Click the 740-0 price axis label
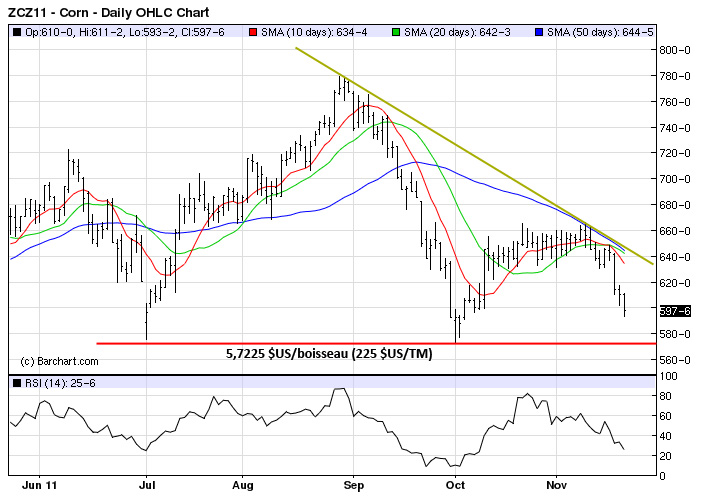 pyautogui.click(x=675, y=128)
